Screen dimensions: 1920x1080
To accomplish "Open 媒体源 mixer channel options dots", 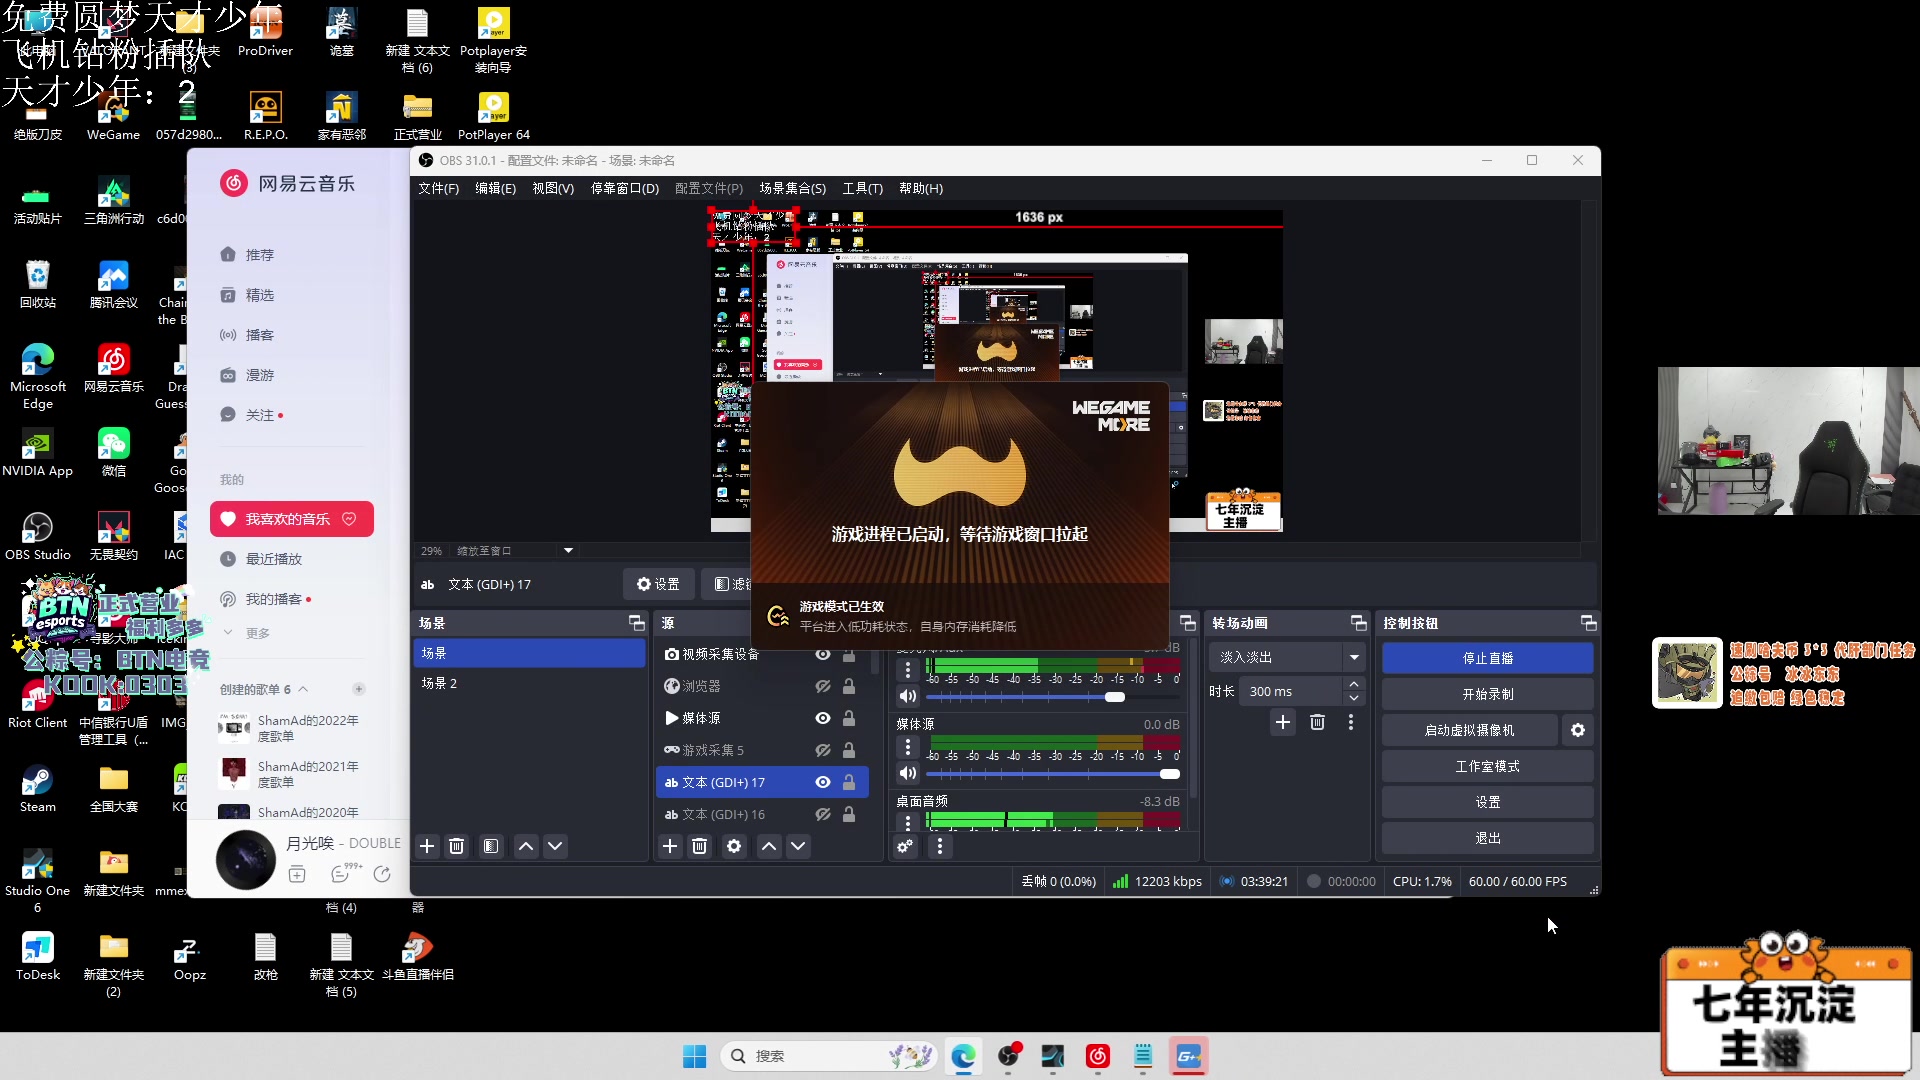I will click(907, 747).
